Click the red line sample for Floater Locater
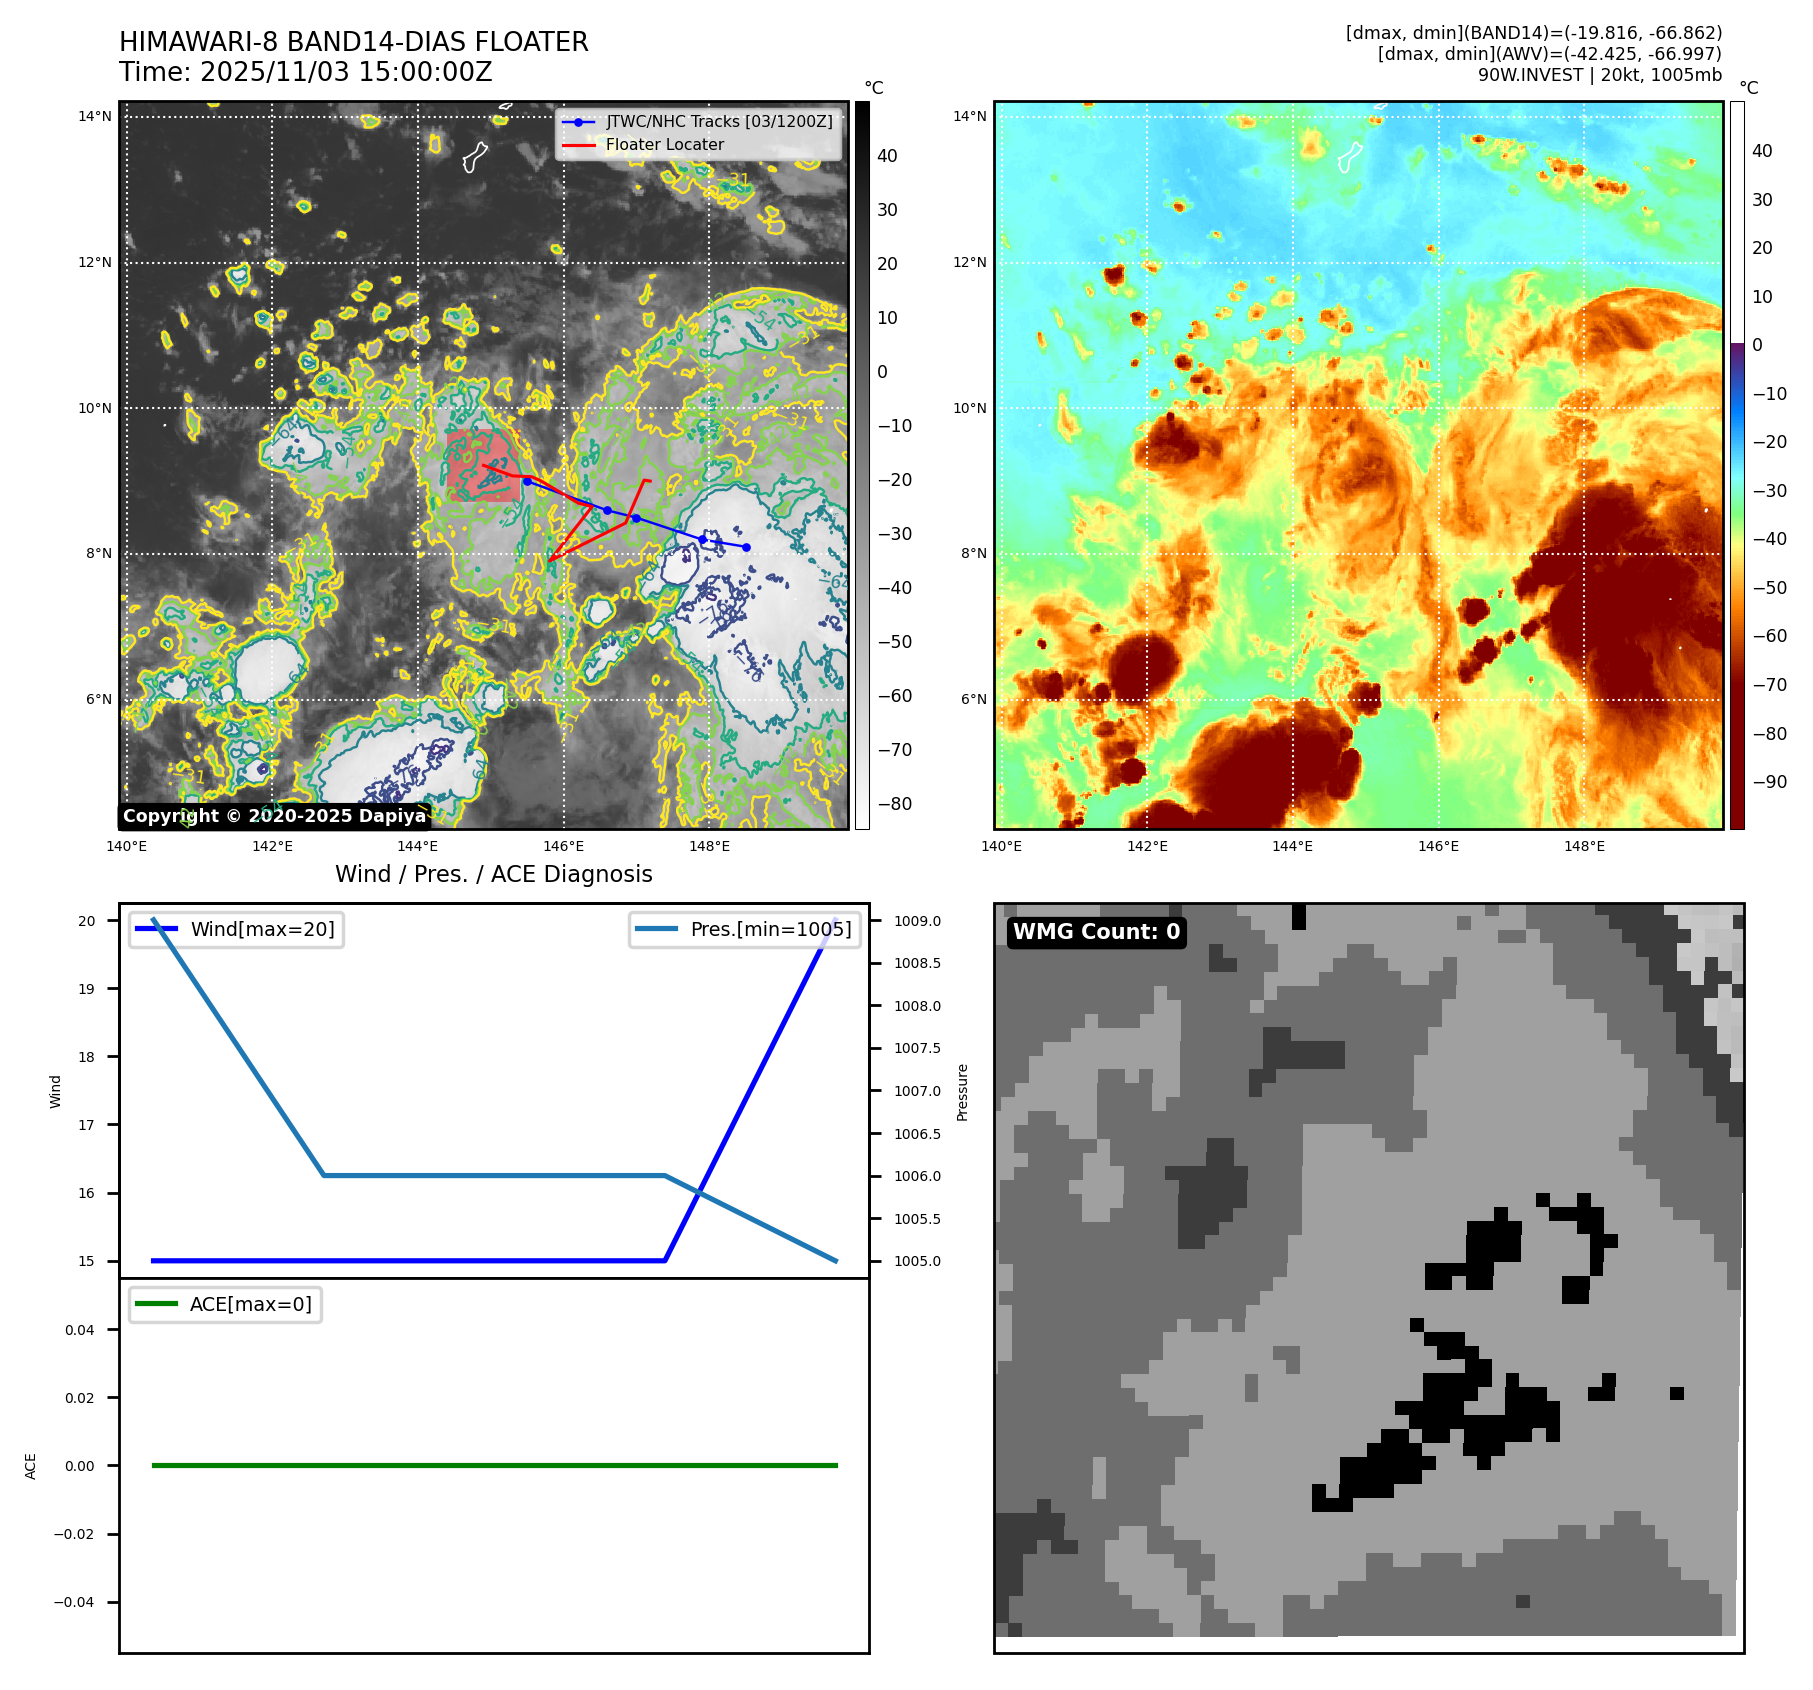Image resolution: width=1813 pixels, height=1690 pixels. pos(578,145)
